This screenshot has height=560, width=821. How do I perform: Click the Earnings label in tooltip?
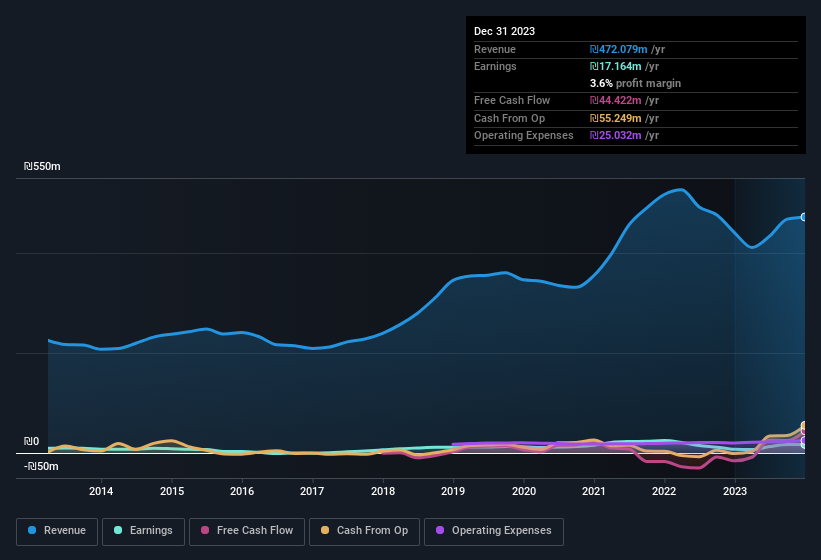495,66
